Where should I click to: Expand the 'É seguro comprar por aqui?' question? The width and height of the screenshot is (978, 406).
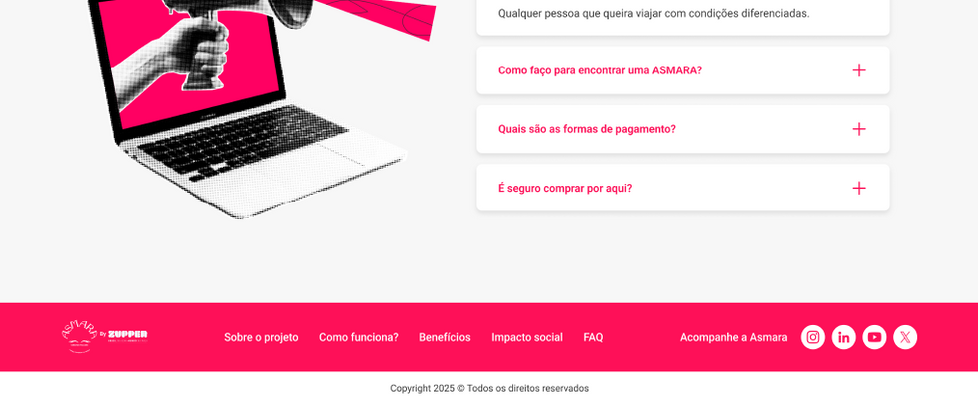(x=683, y=188)
